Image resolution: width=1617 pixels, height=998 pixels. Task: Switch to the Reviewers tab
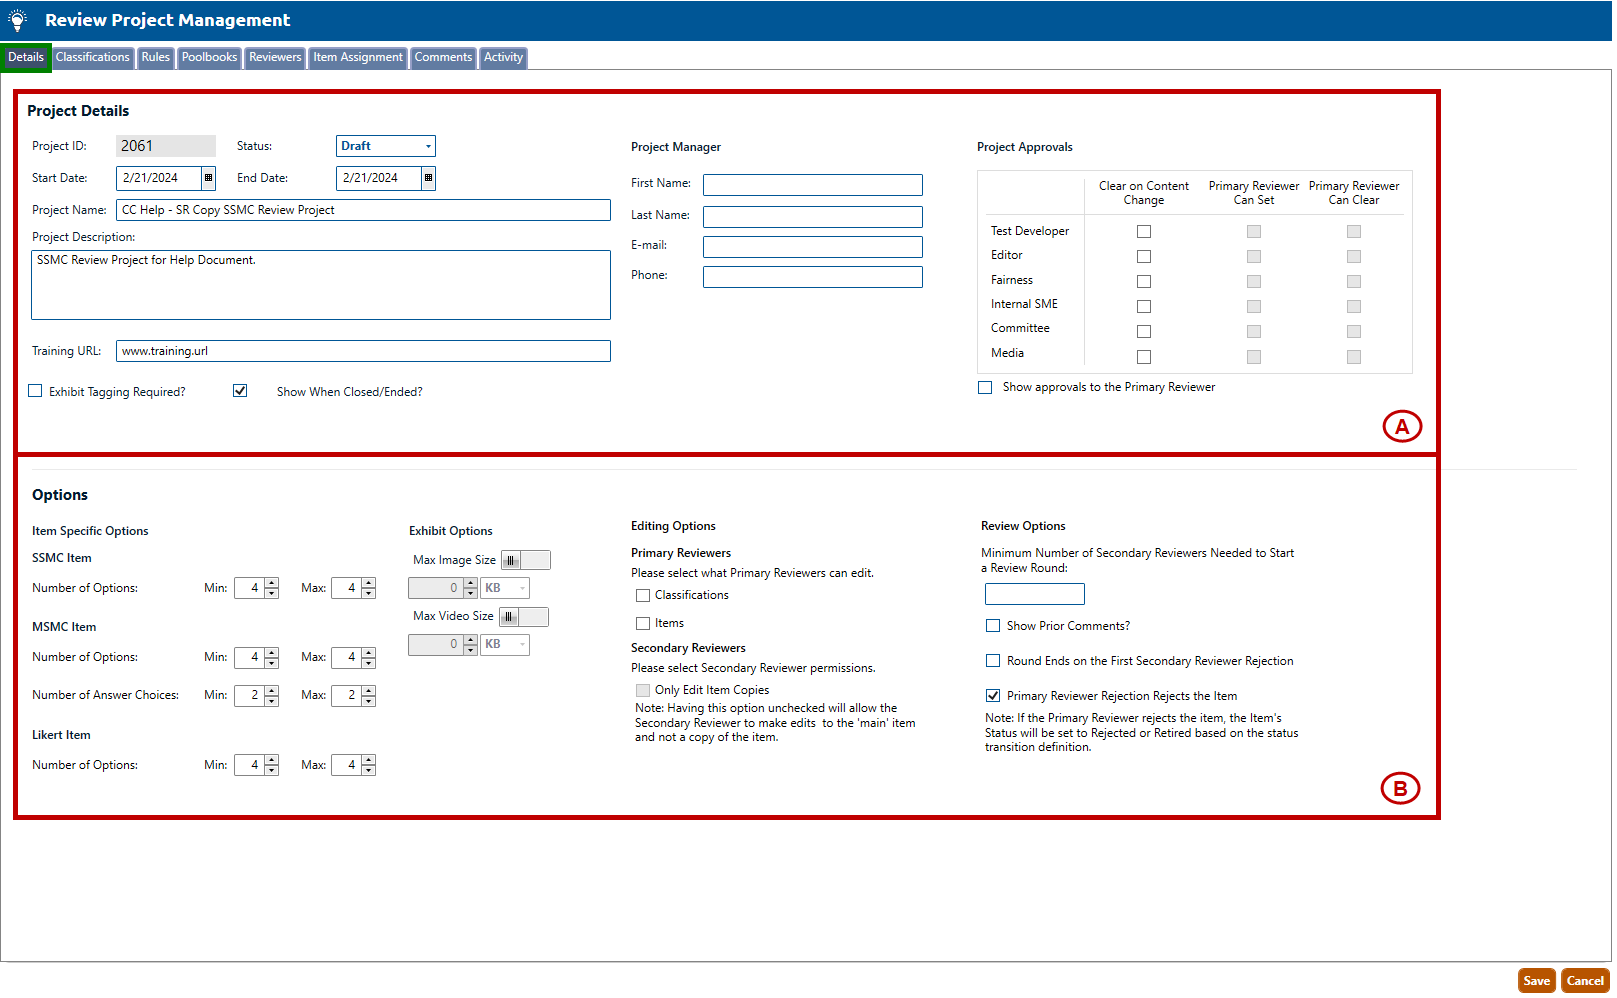coord(275,58)
